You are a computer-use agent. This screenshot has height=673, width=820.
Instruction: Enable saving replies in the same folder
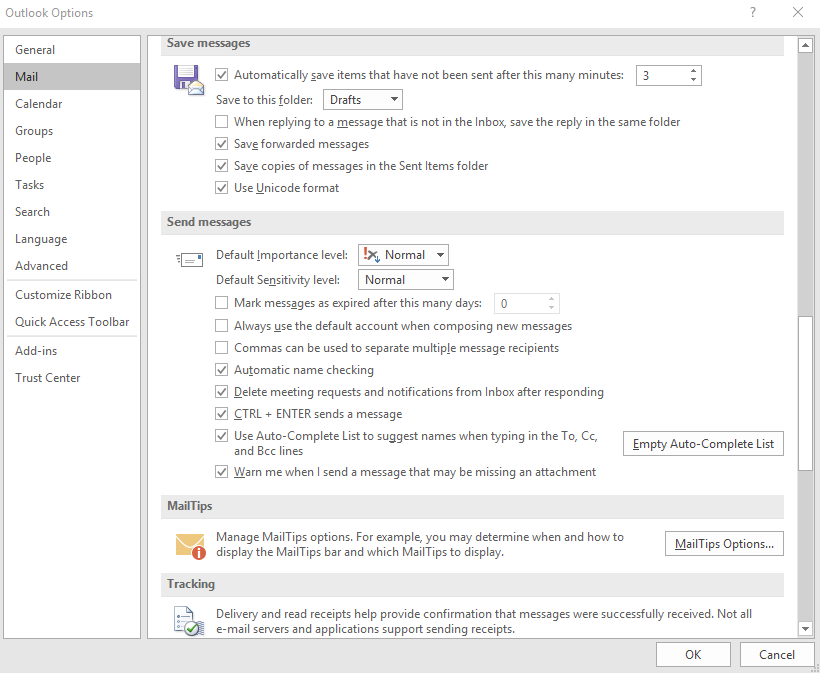(x=222, y=122)
